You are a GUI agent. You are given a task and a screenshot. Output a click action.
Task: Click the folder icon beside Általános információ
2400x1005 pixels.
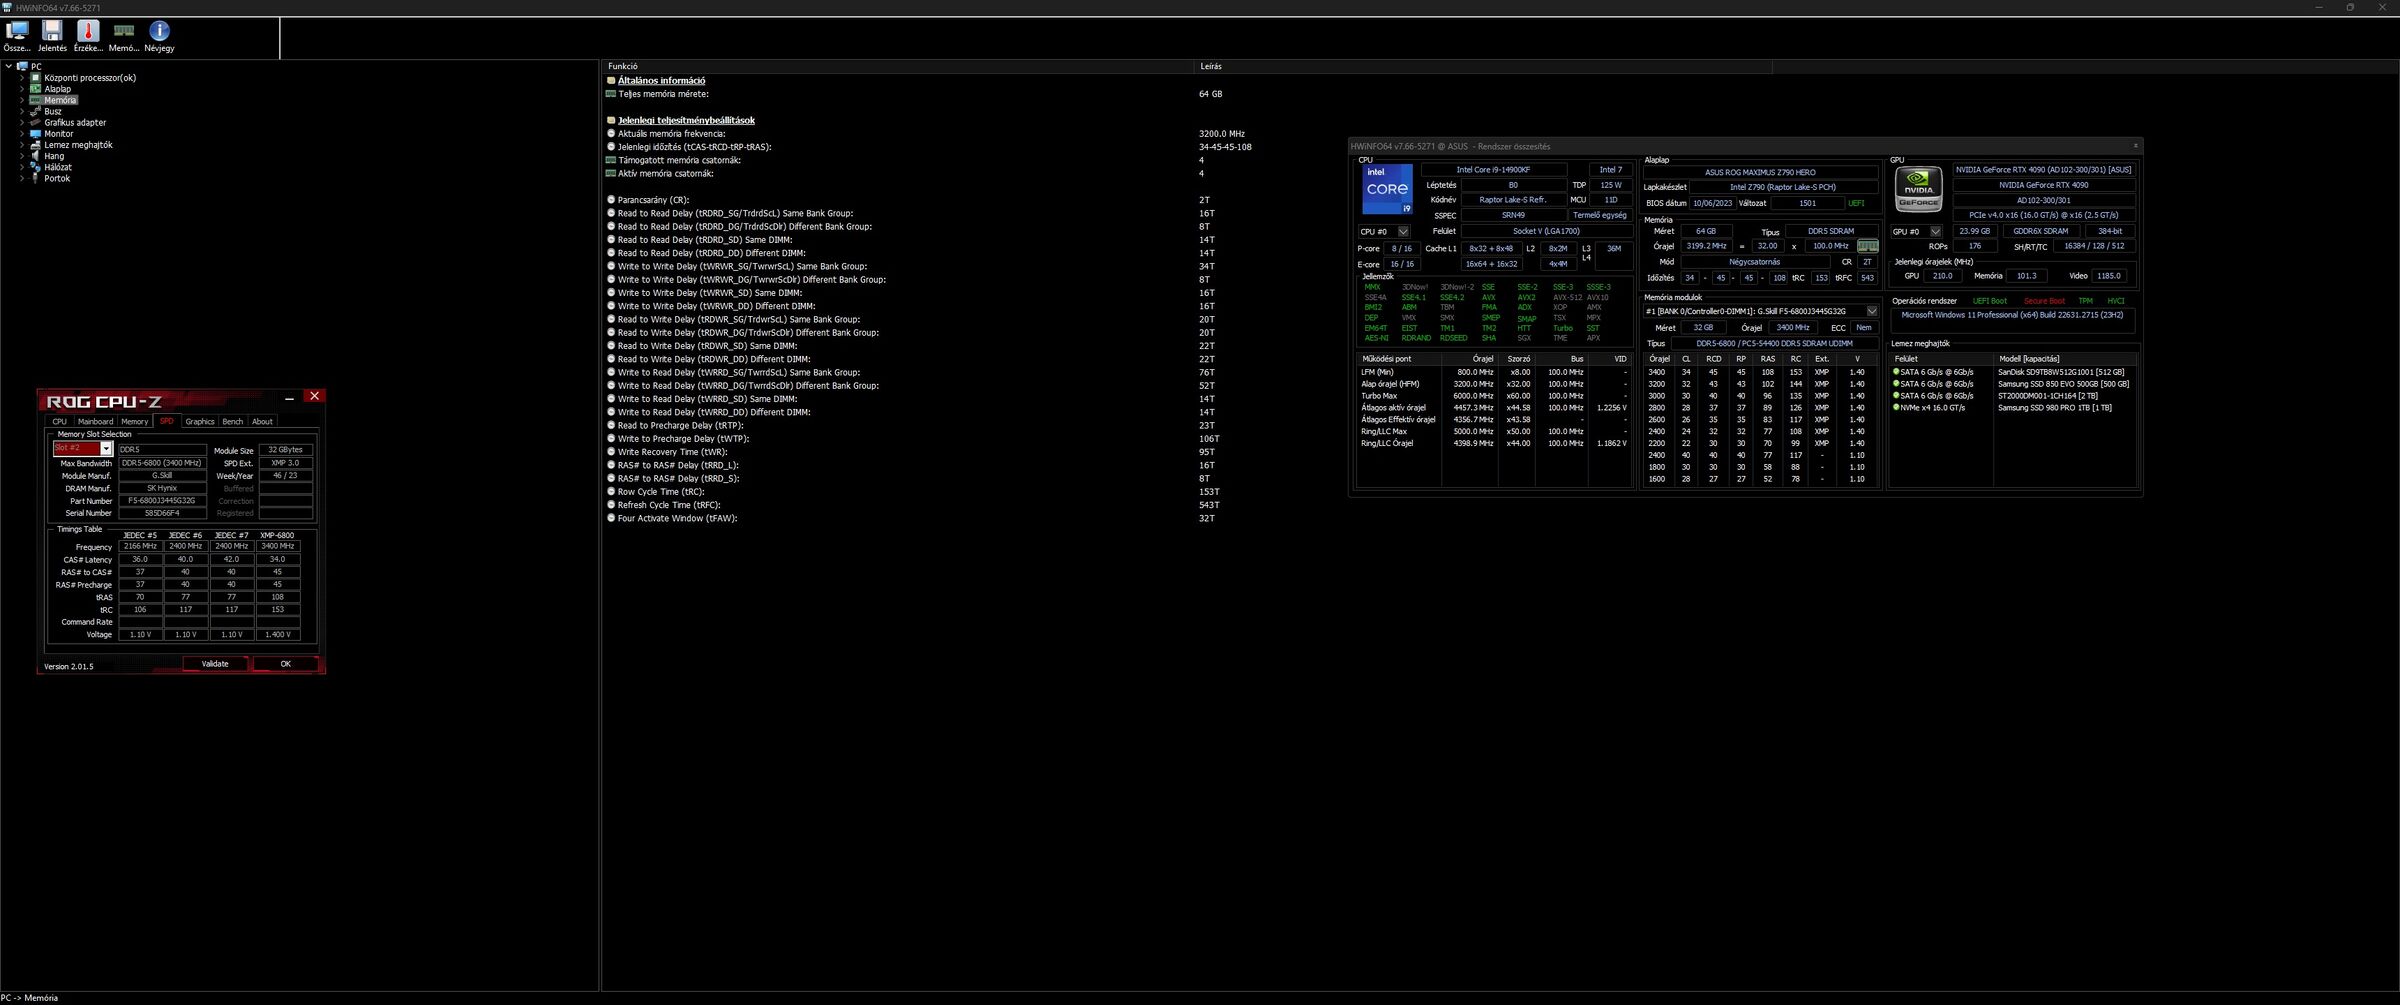(611, 81)
